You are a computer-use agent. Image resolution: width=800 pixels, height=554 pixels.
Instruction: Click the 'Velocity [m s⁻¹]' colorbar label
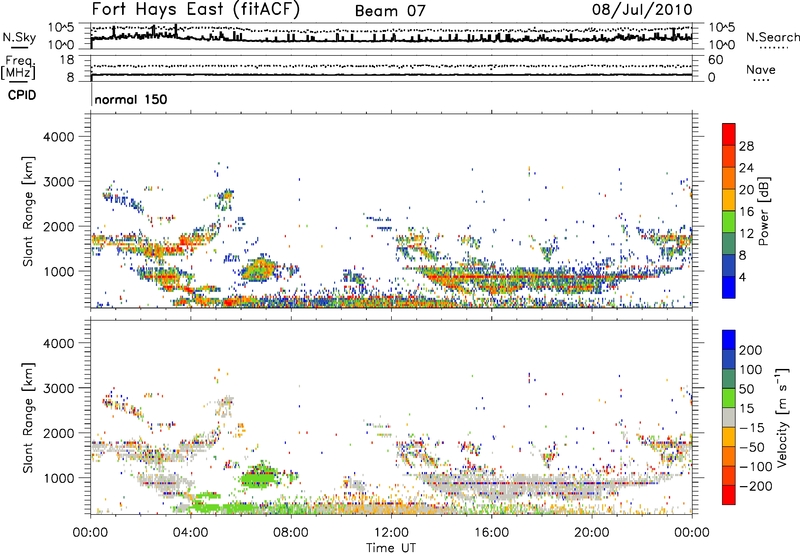782,418
